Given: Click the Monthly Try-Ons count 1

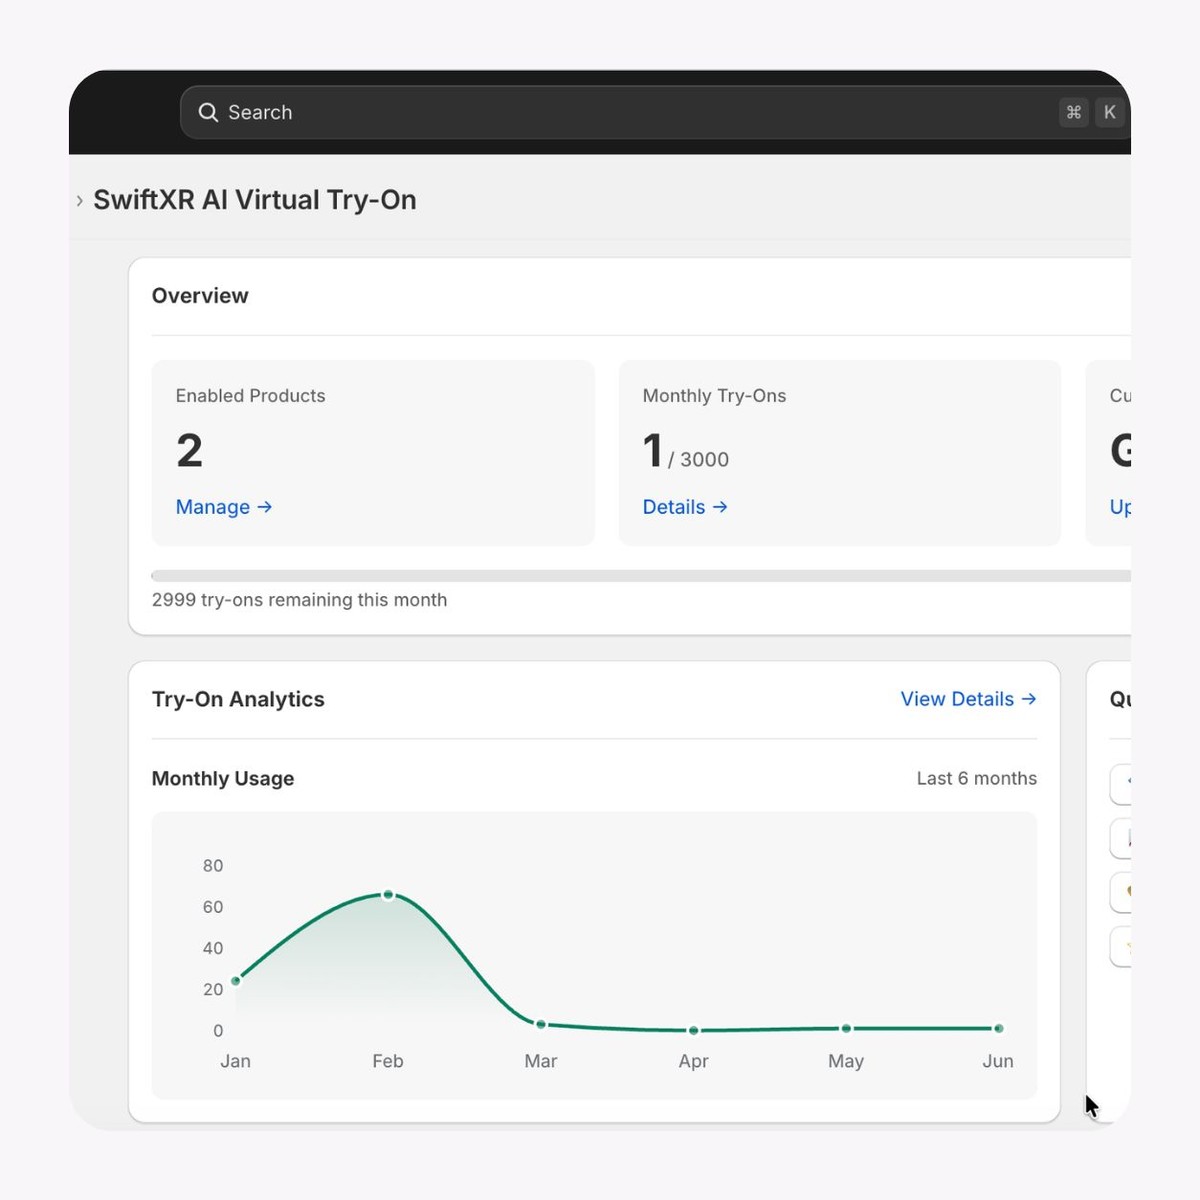Looking at the screenshot, I should click(653, 451).
